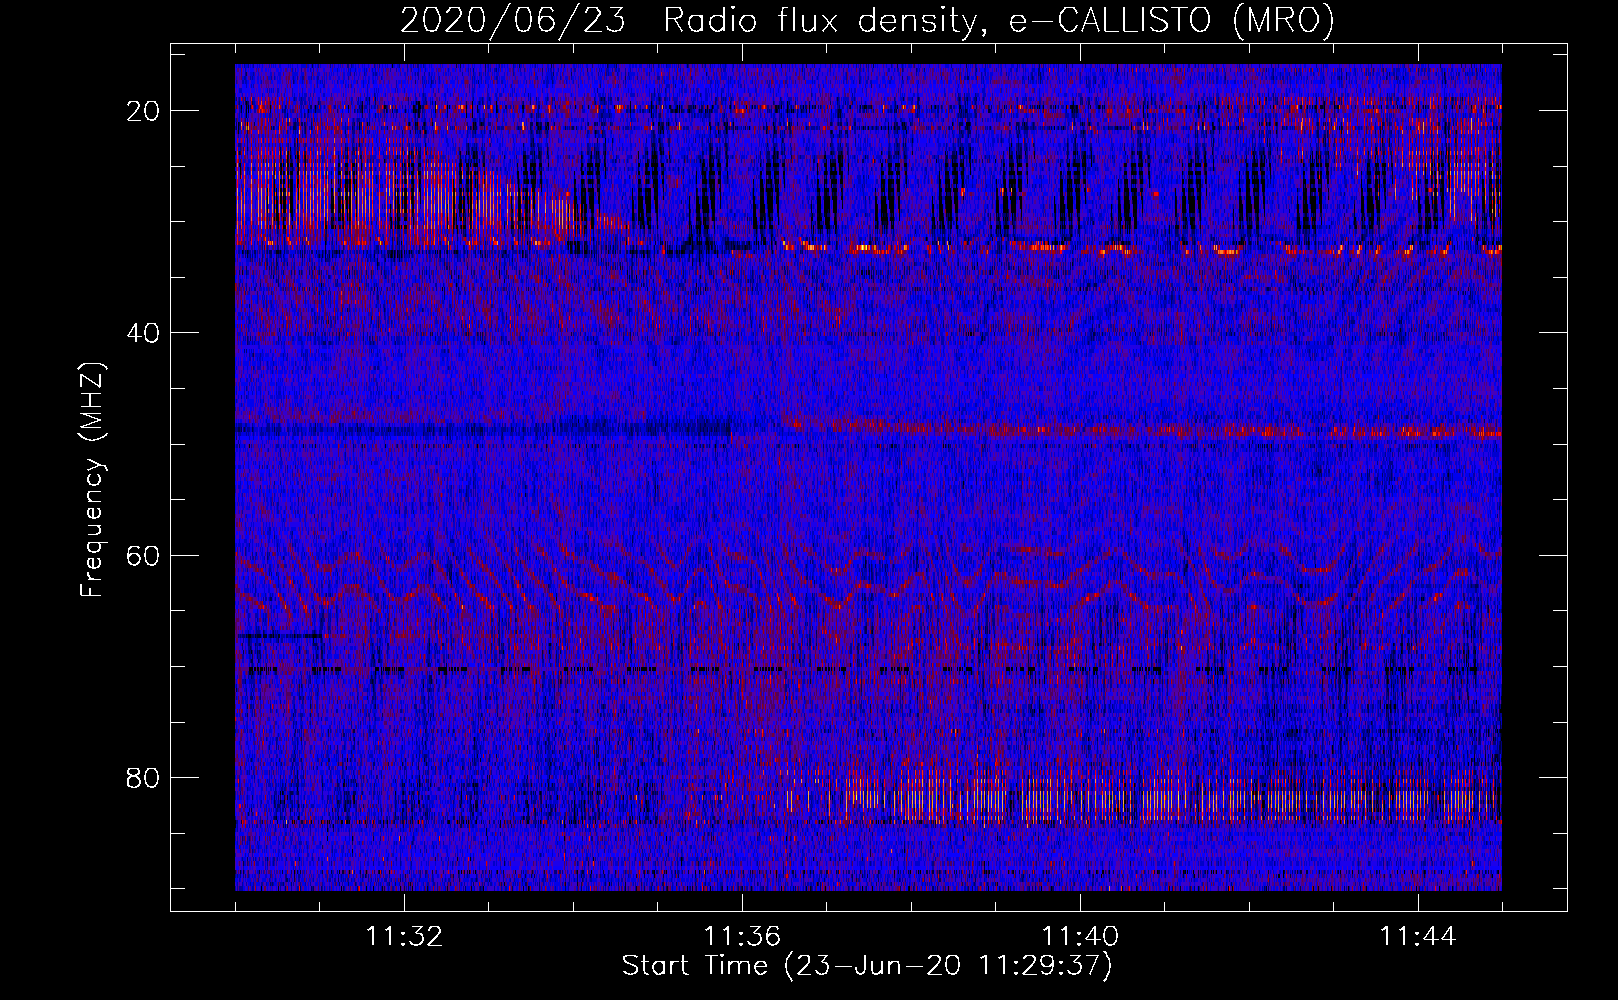Click the 11:40 time tick label
This screenshot has width=1618, height=1000.
(x=1080, y=937)
